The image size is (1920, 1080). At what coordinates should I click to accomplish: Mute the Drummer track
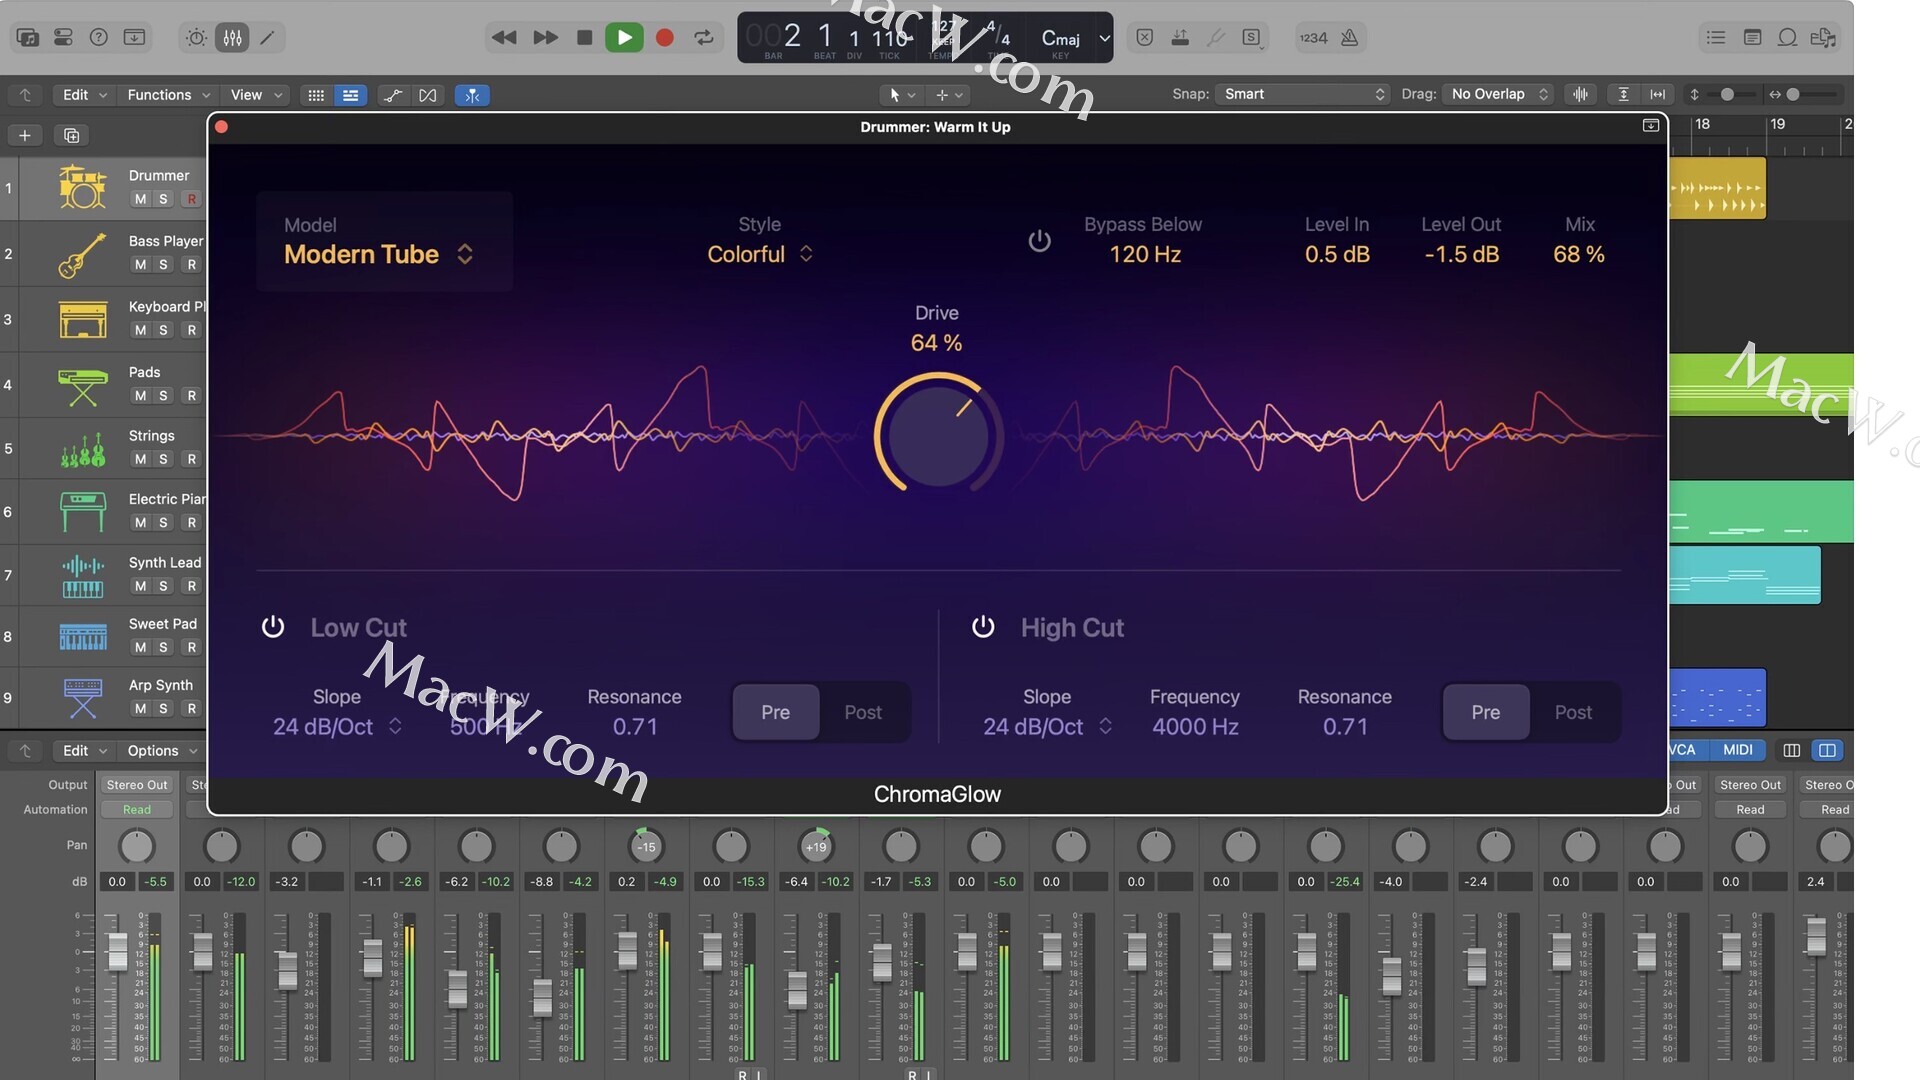[x=140, y=199]
